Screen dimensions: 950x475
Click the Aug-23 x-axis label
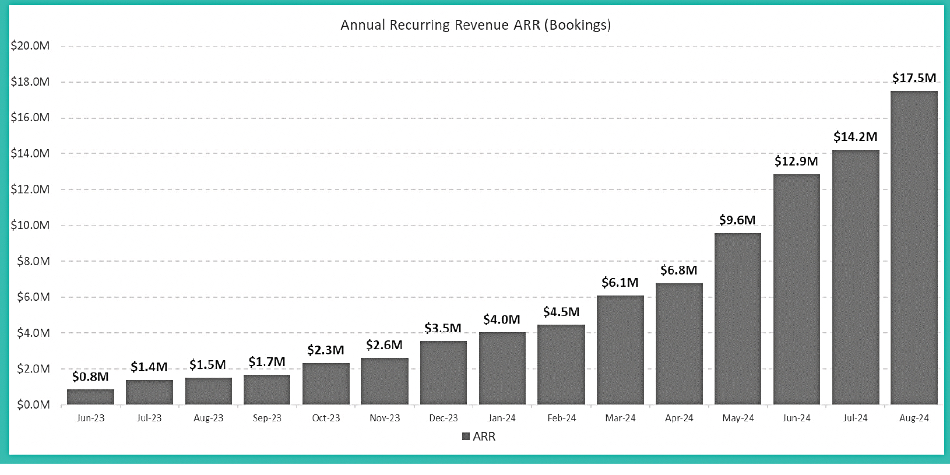(208, 417)
